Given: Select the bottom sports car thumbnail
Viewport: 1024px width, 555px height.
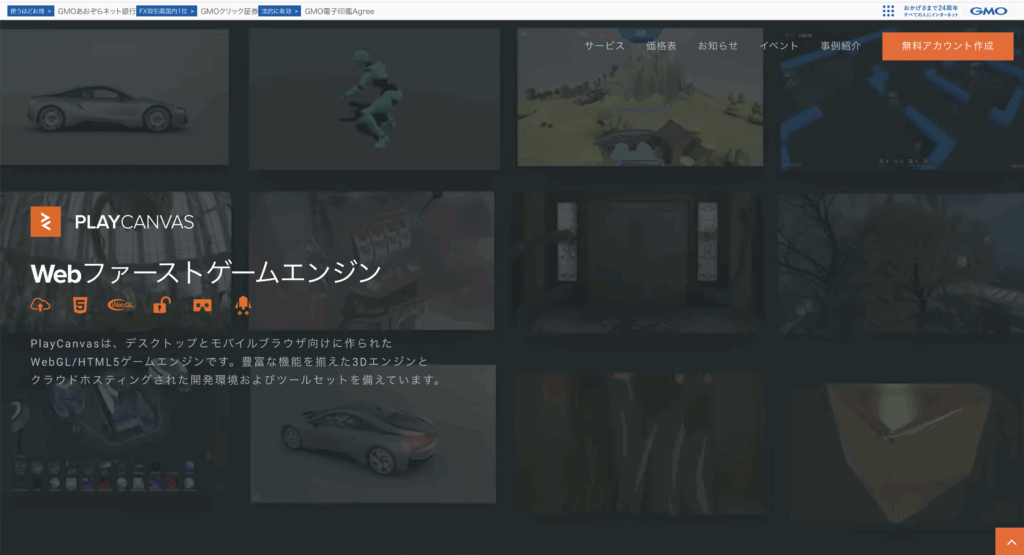Looking at the screenshot, I should [373, 434].
